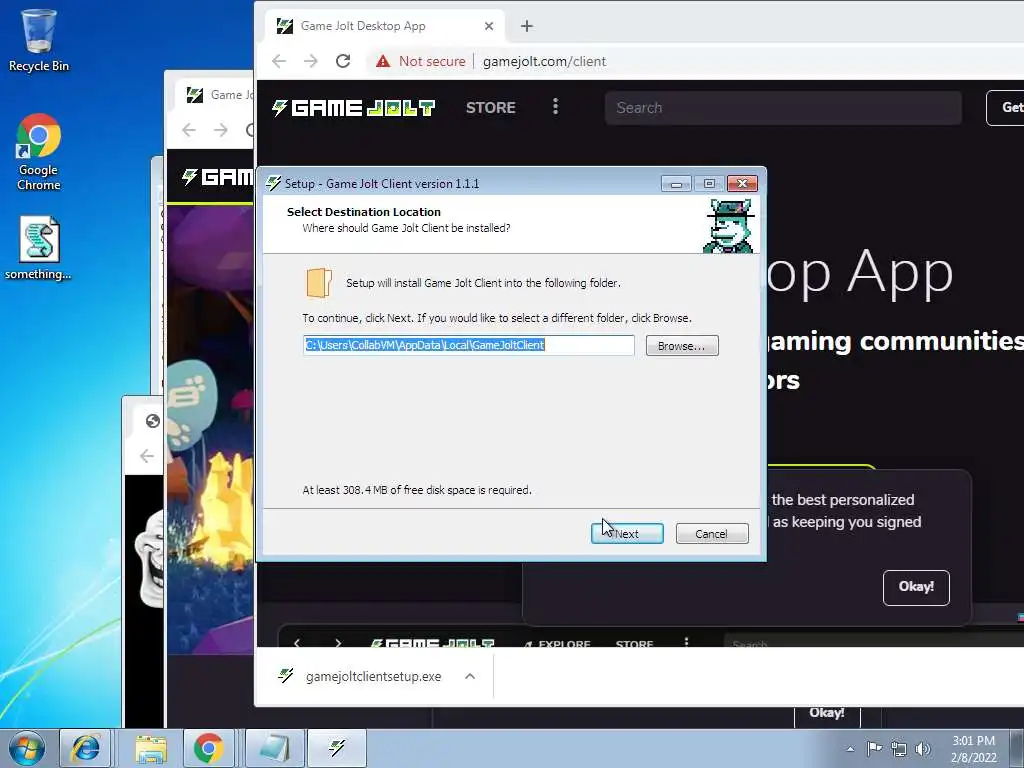Click the Not secure warning icon
The height and width of the screenshot is (768, 1024).
(383, 61)
